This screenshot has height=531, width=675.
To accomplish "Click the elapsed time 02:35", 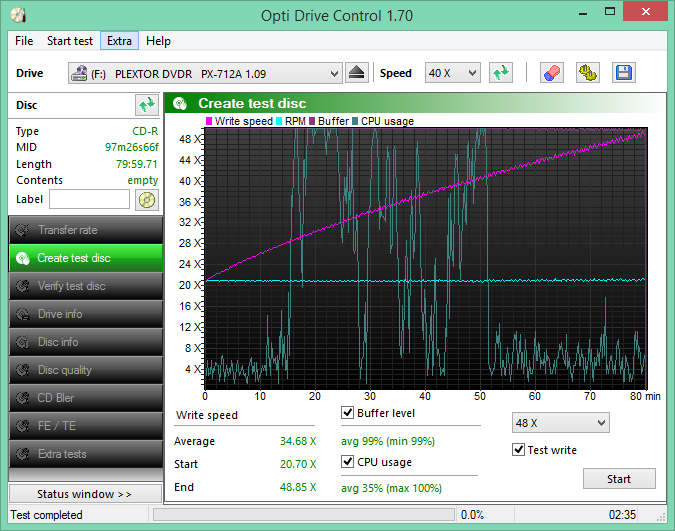I will 622,515.
